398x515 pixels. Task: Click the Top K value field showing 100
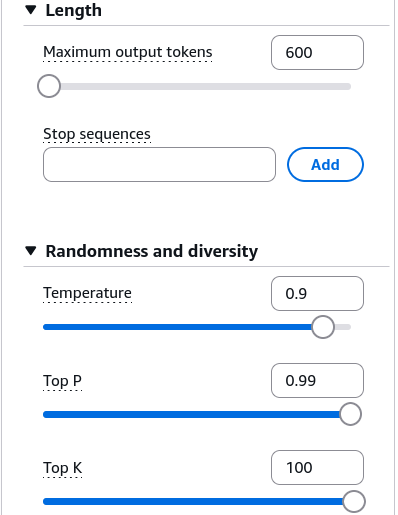tap(317, 468)
